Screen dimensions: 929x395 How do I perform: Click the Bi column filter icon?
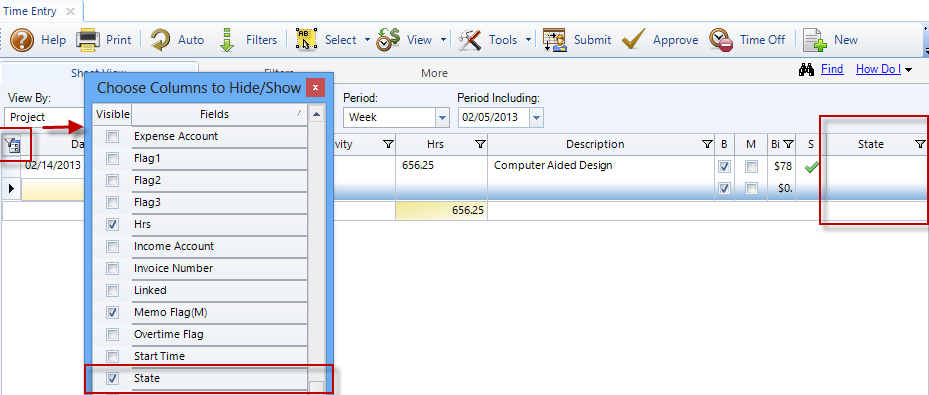coord(788,144)
